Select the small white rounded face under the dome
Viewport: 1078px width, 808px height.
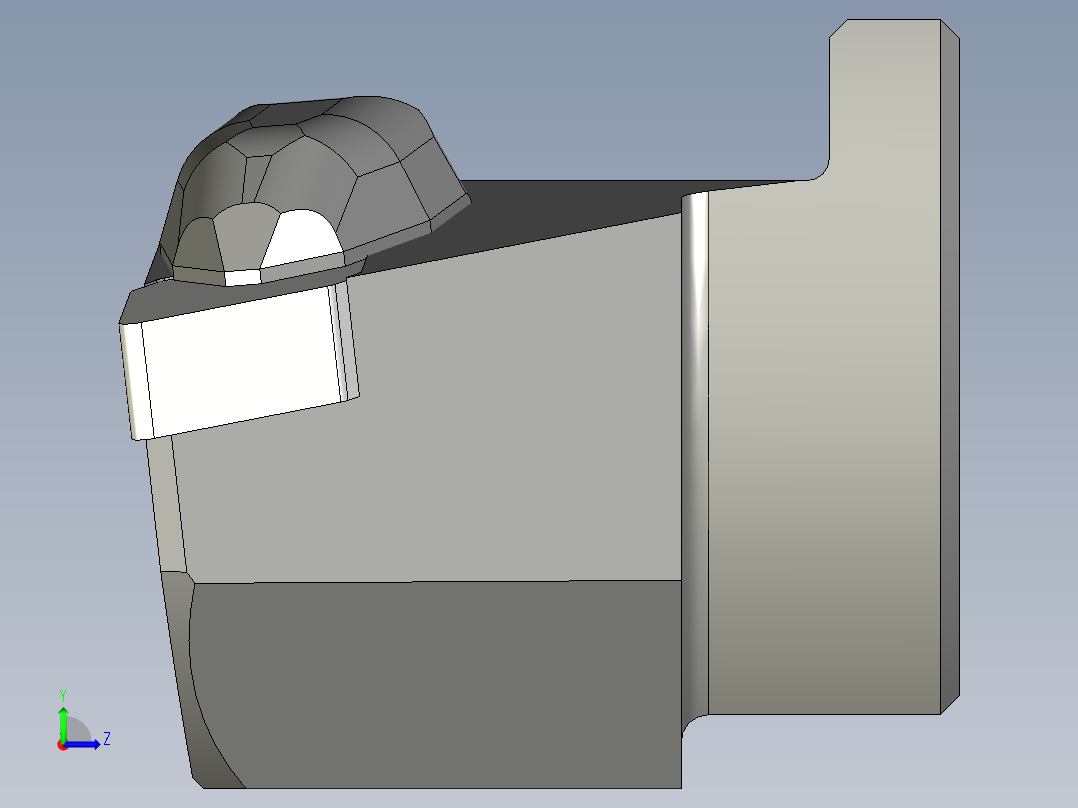coord(301,239)
